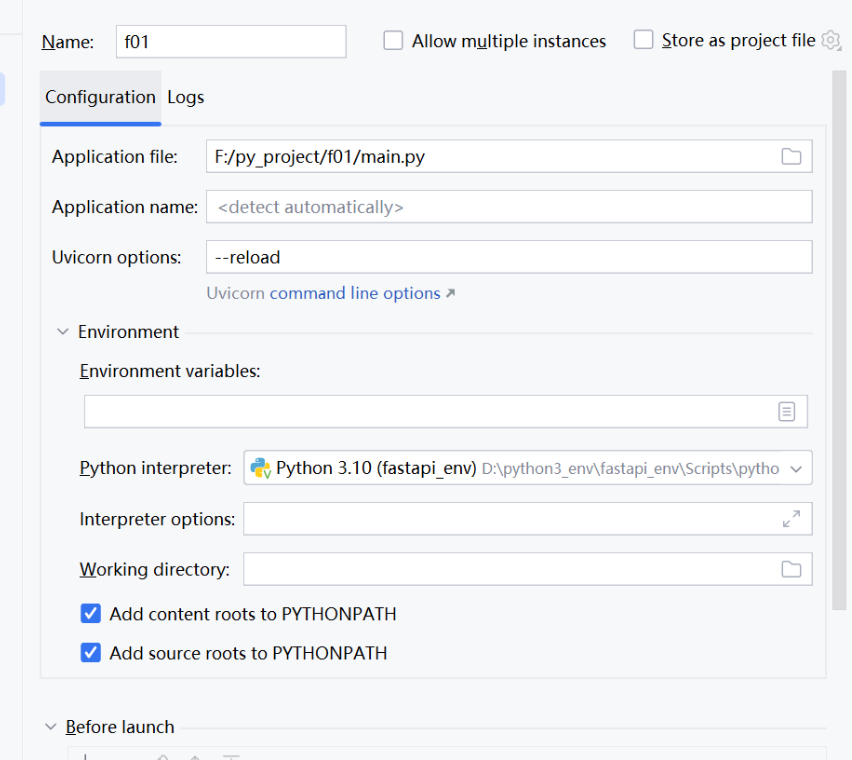Click the gear icon next to Store as project file
Image resolution: width=852 pixels, height=760 pixels.
831,41
